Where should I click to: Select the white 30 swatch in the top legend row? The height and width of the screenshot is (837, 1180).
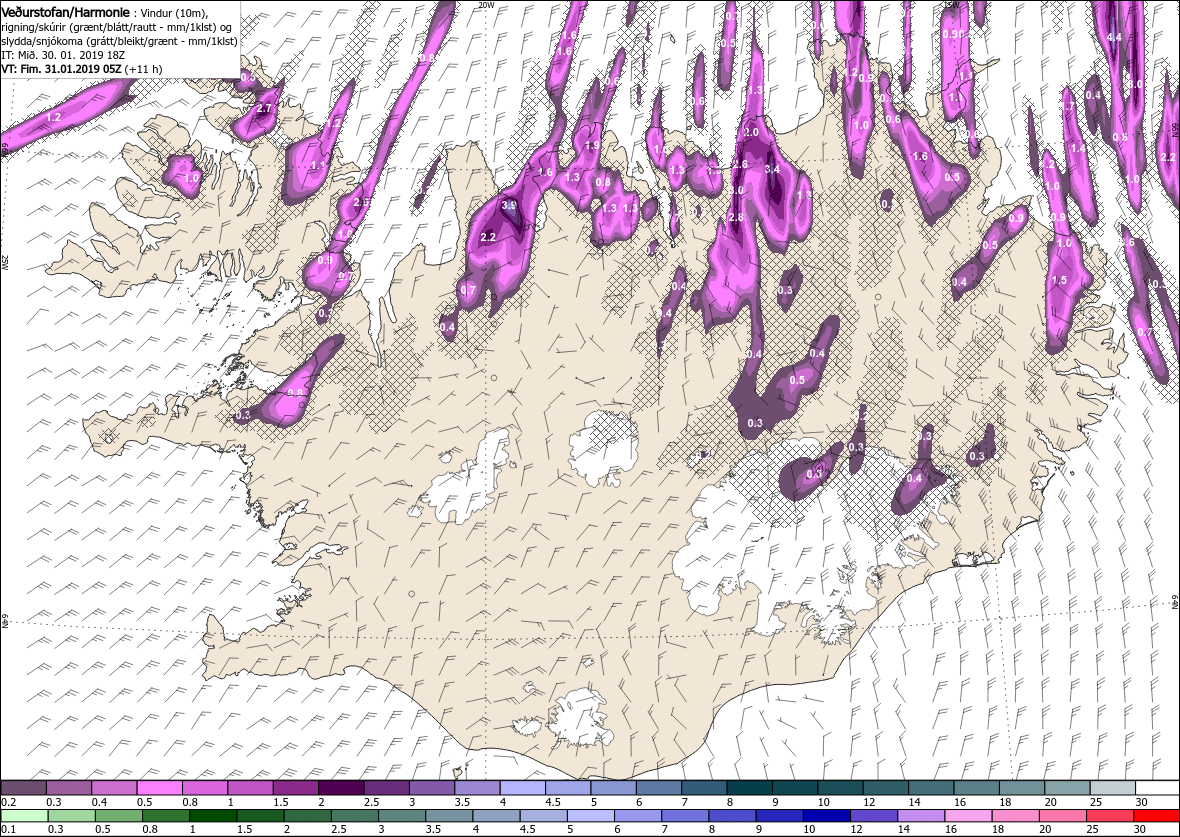point(1157,787)
